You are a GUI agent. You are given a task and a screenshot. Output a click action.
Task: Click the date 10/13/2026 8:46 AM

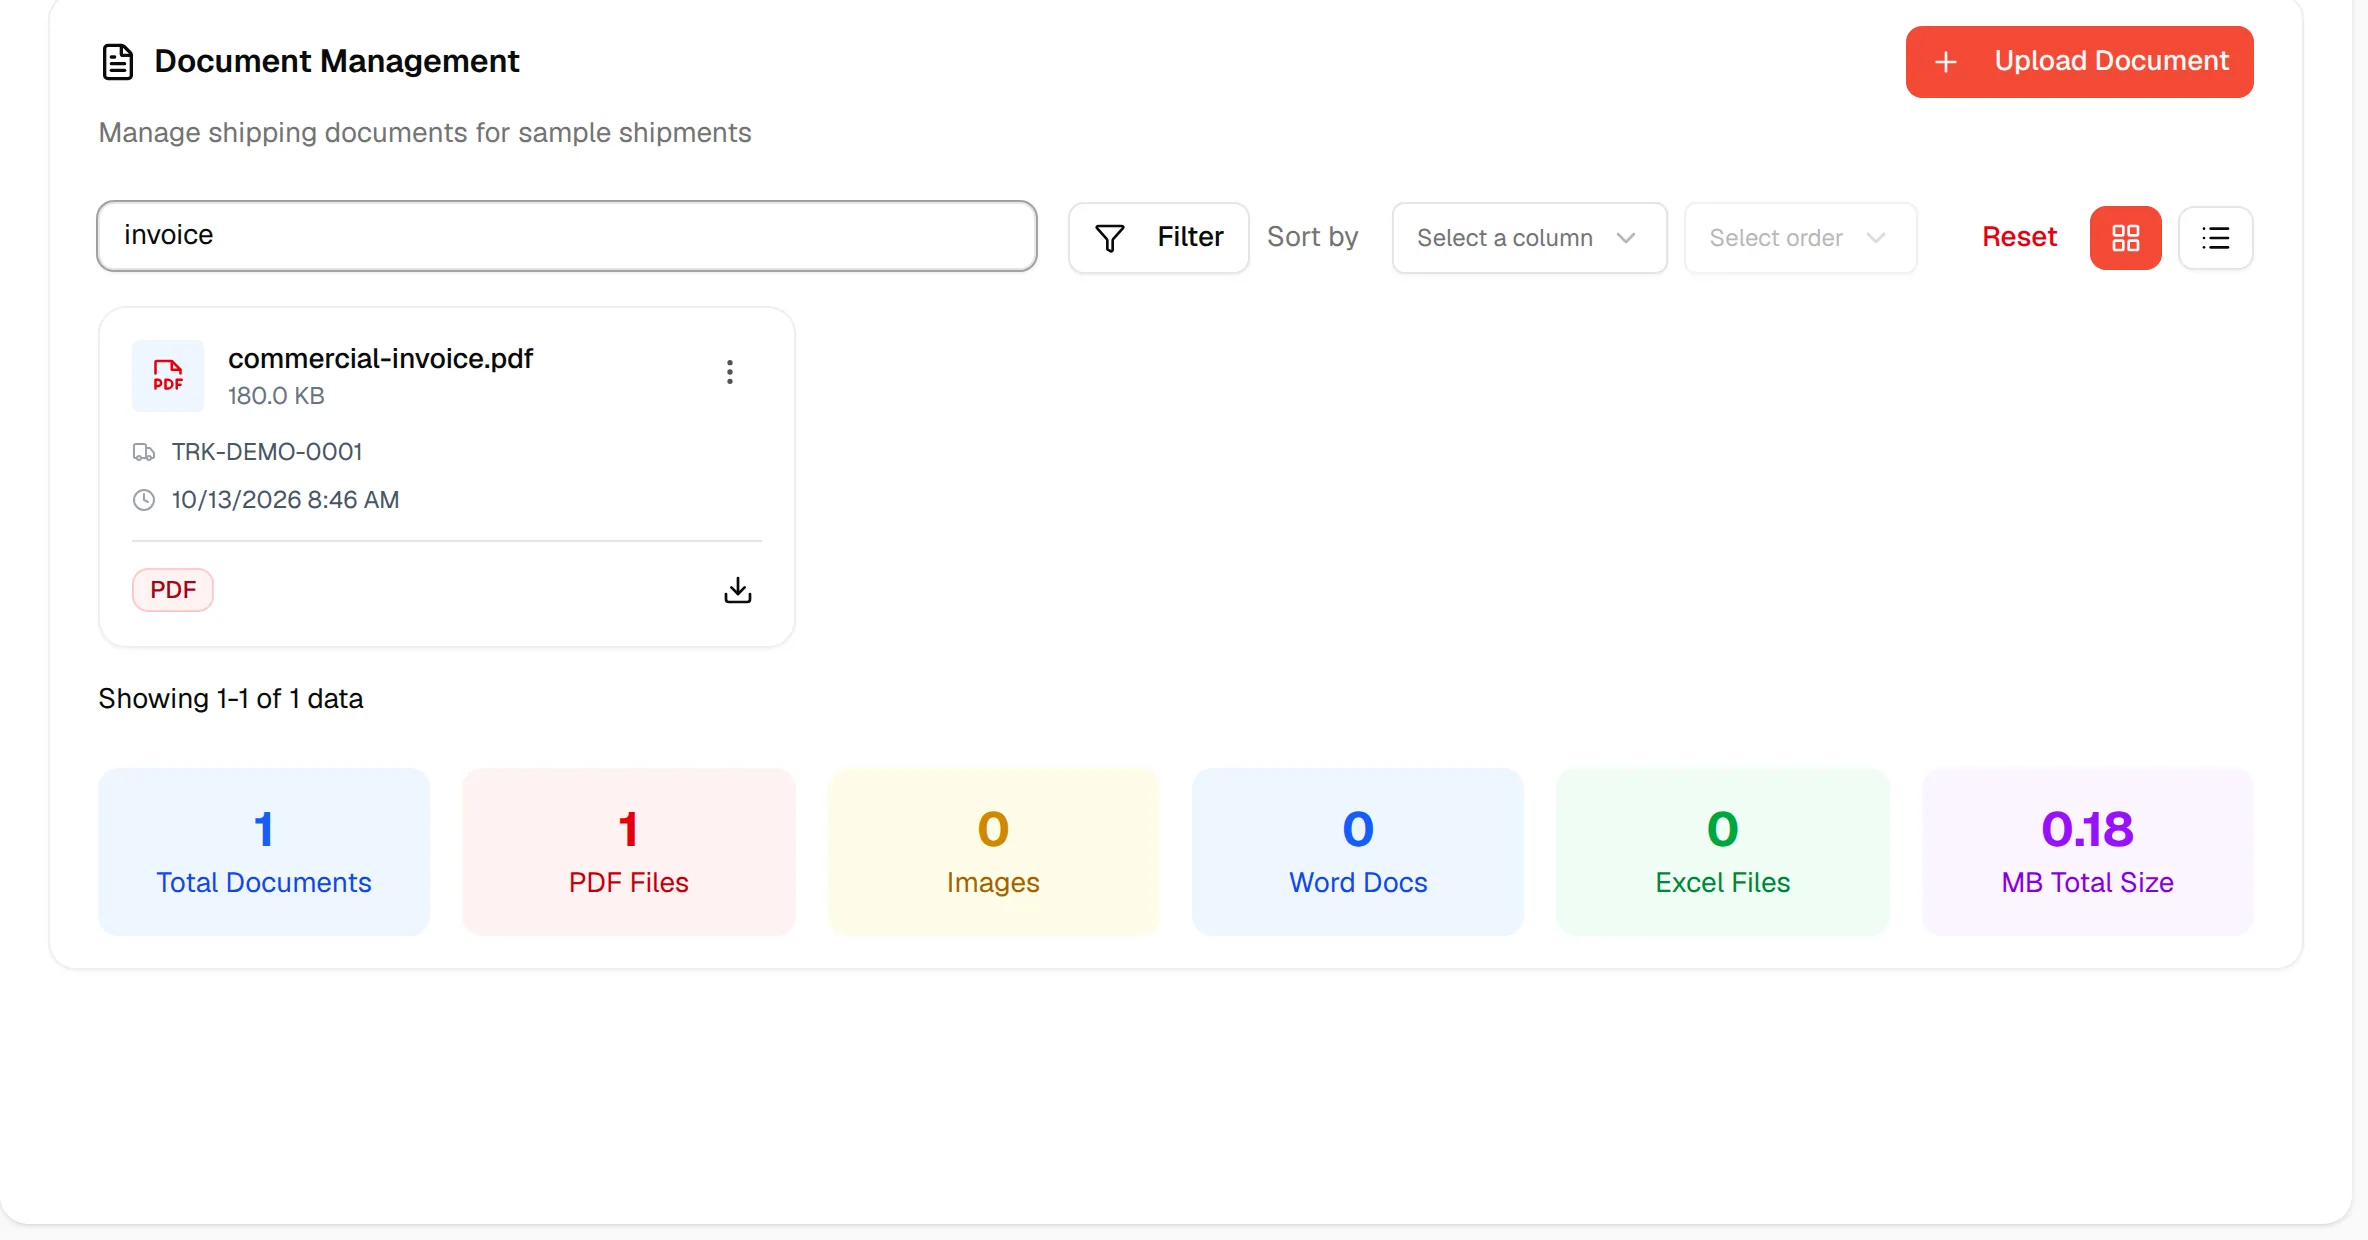(x=285, y=500)
